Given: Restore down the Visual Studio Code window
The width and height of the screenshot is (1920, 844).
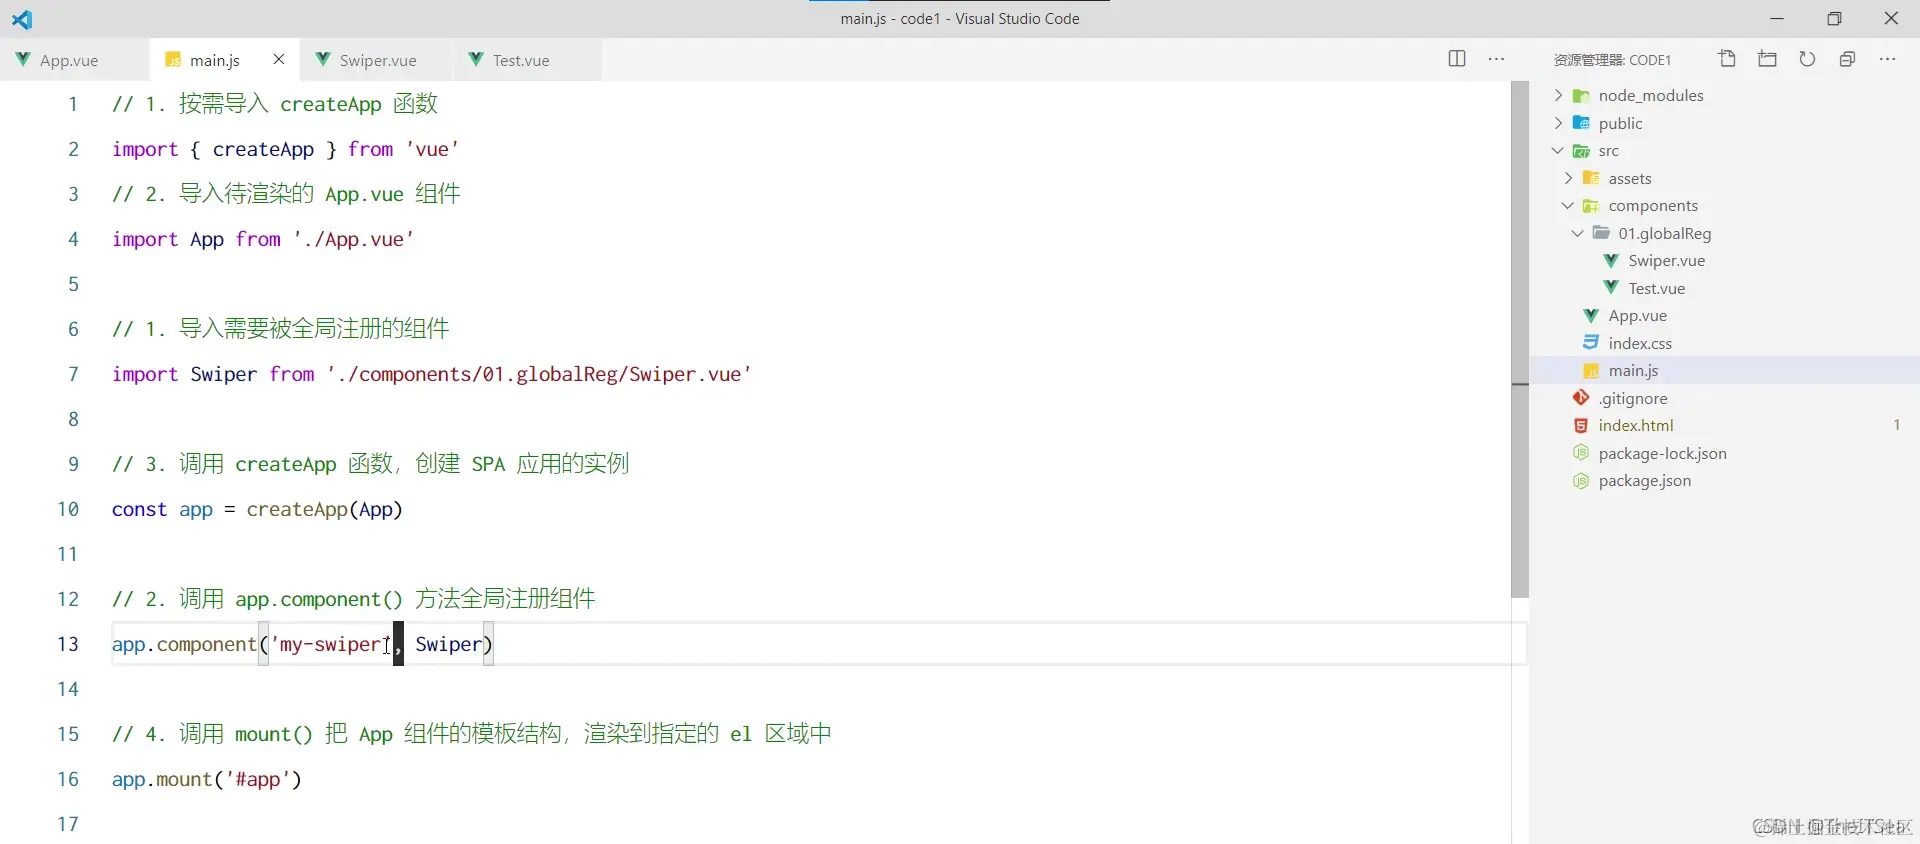Looking at the screenshot, I should pos(1834,19).
